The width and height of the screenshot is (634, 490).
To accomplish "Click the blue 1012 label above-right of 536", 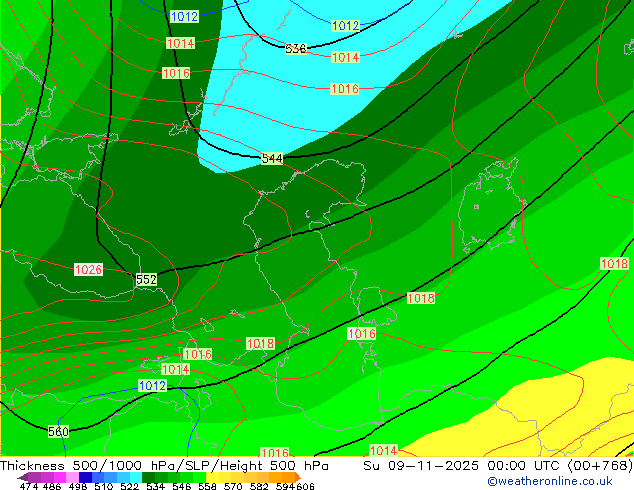I will 345,26.
